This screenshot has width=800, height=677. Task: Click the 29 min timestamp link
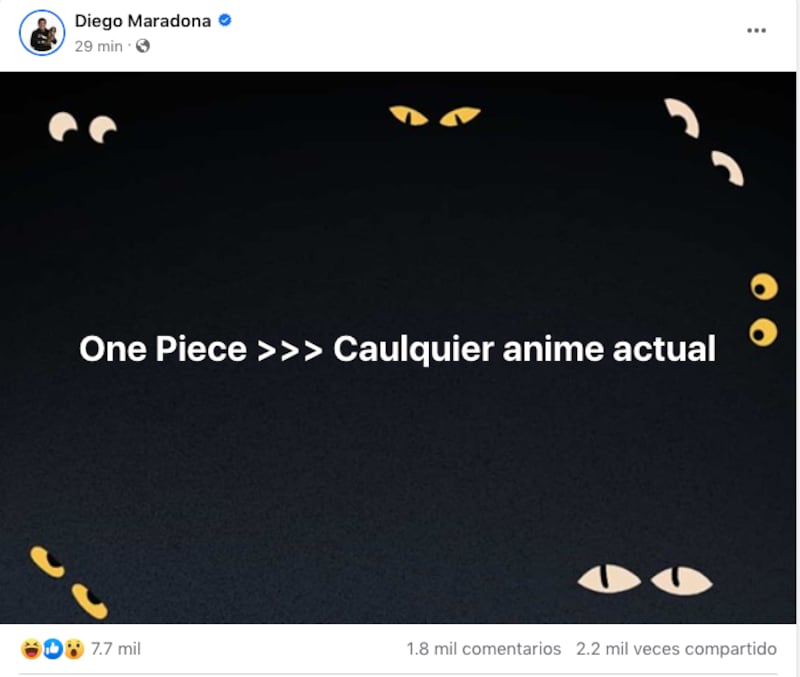tap(98, 46)
